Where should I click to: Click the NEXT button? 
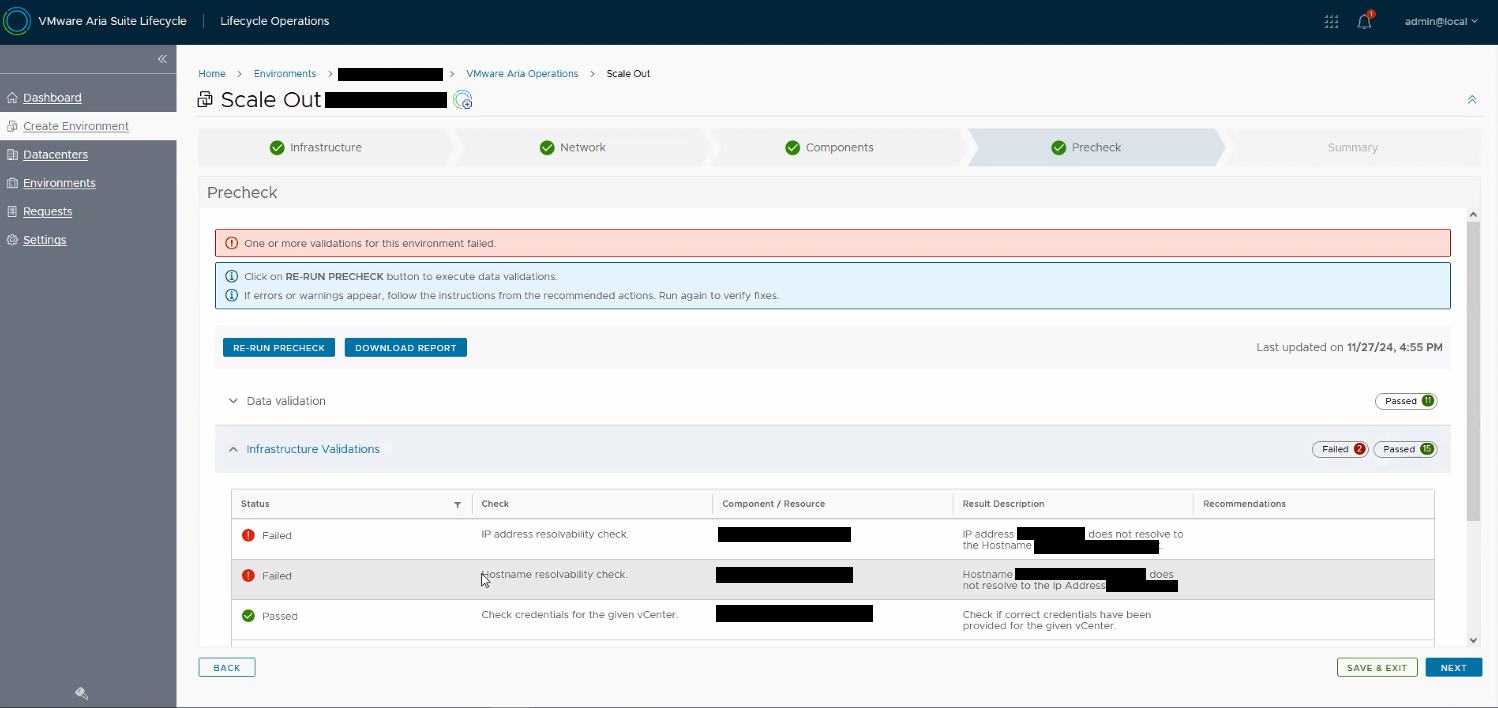[1454, 668]
